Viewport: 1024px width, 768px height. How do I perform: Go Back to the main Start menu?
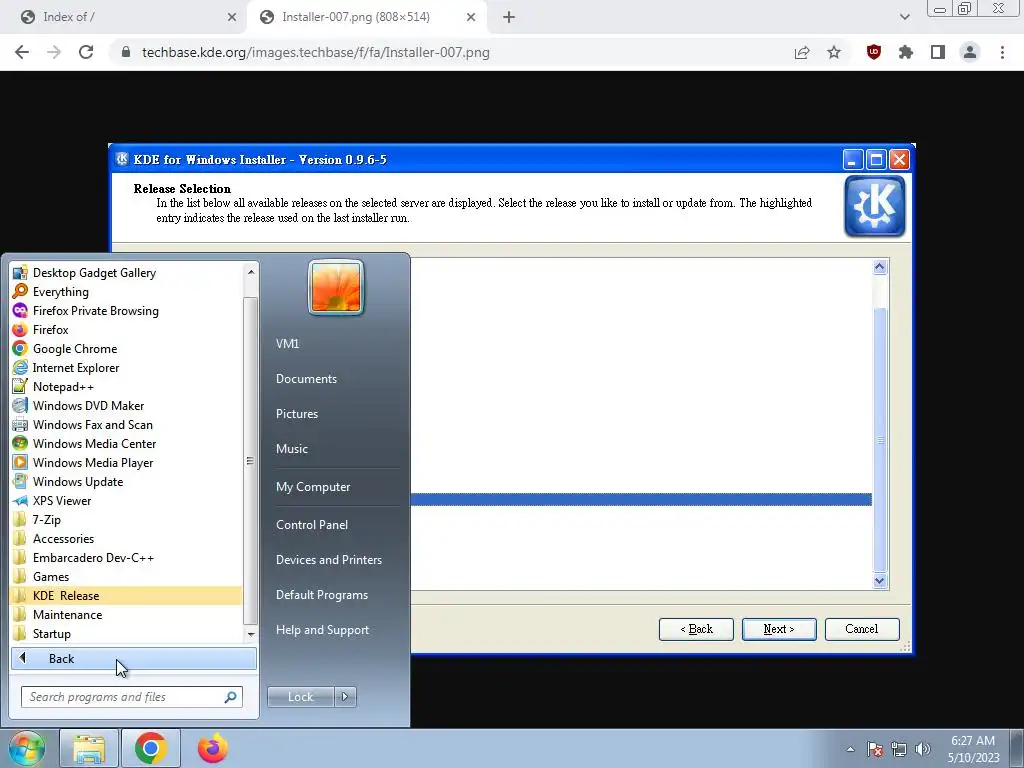[134, 658]
